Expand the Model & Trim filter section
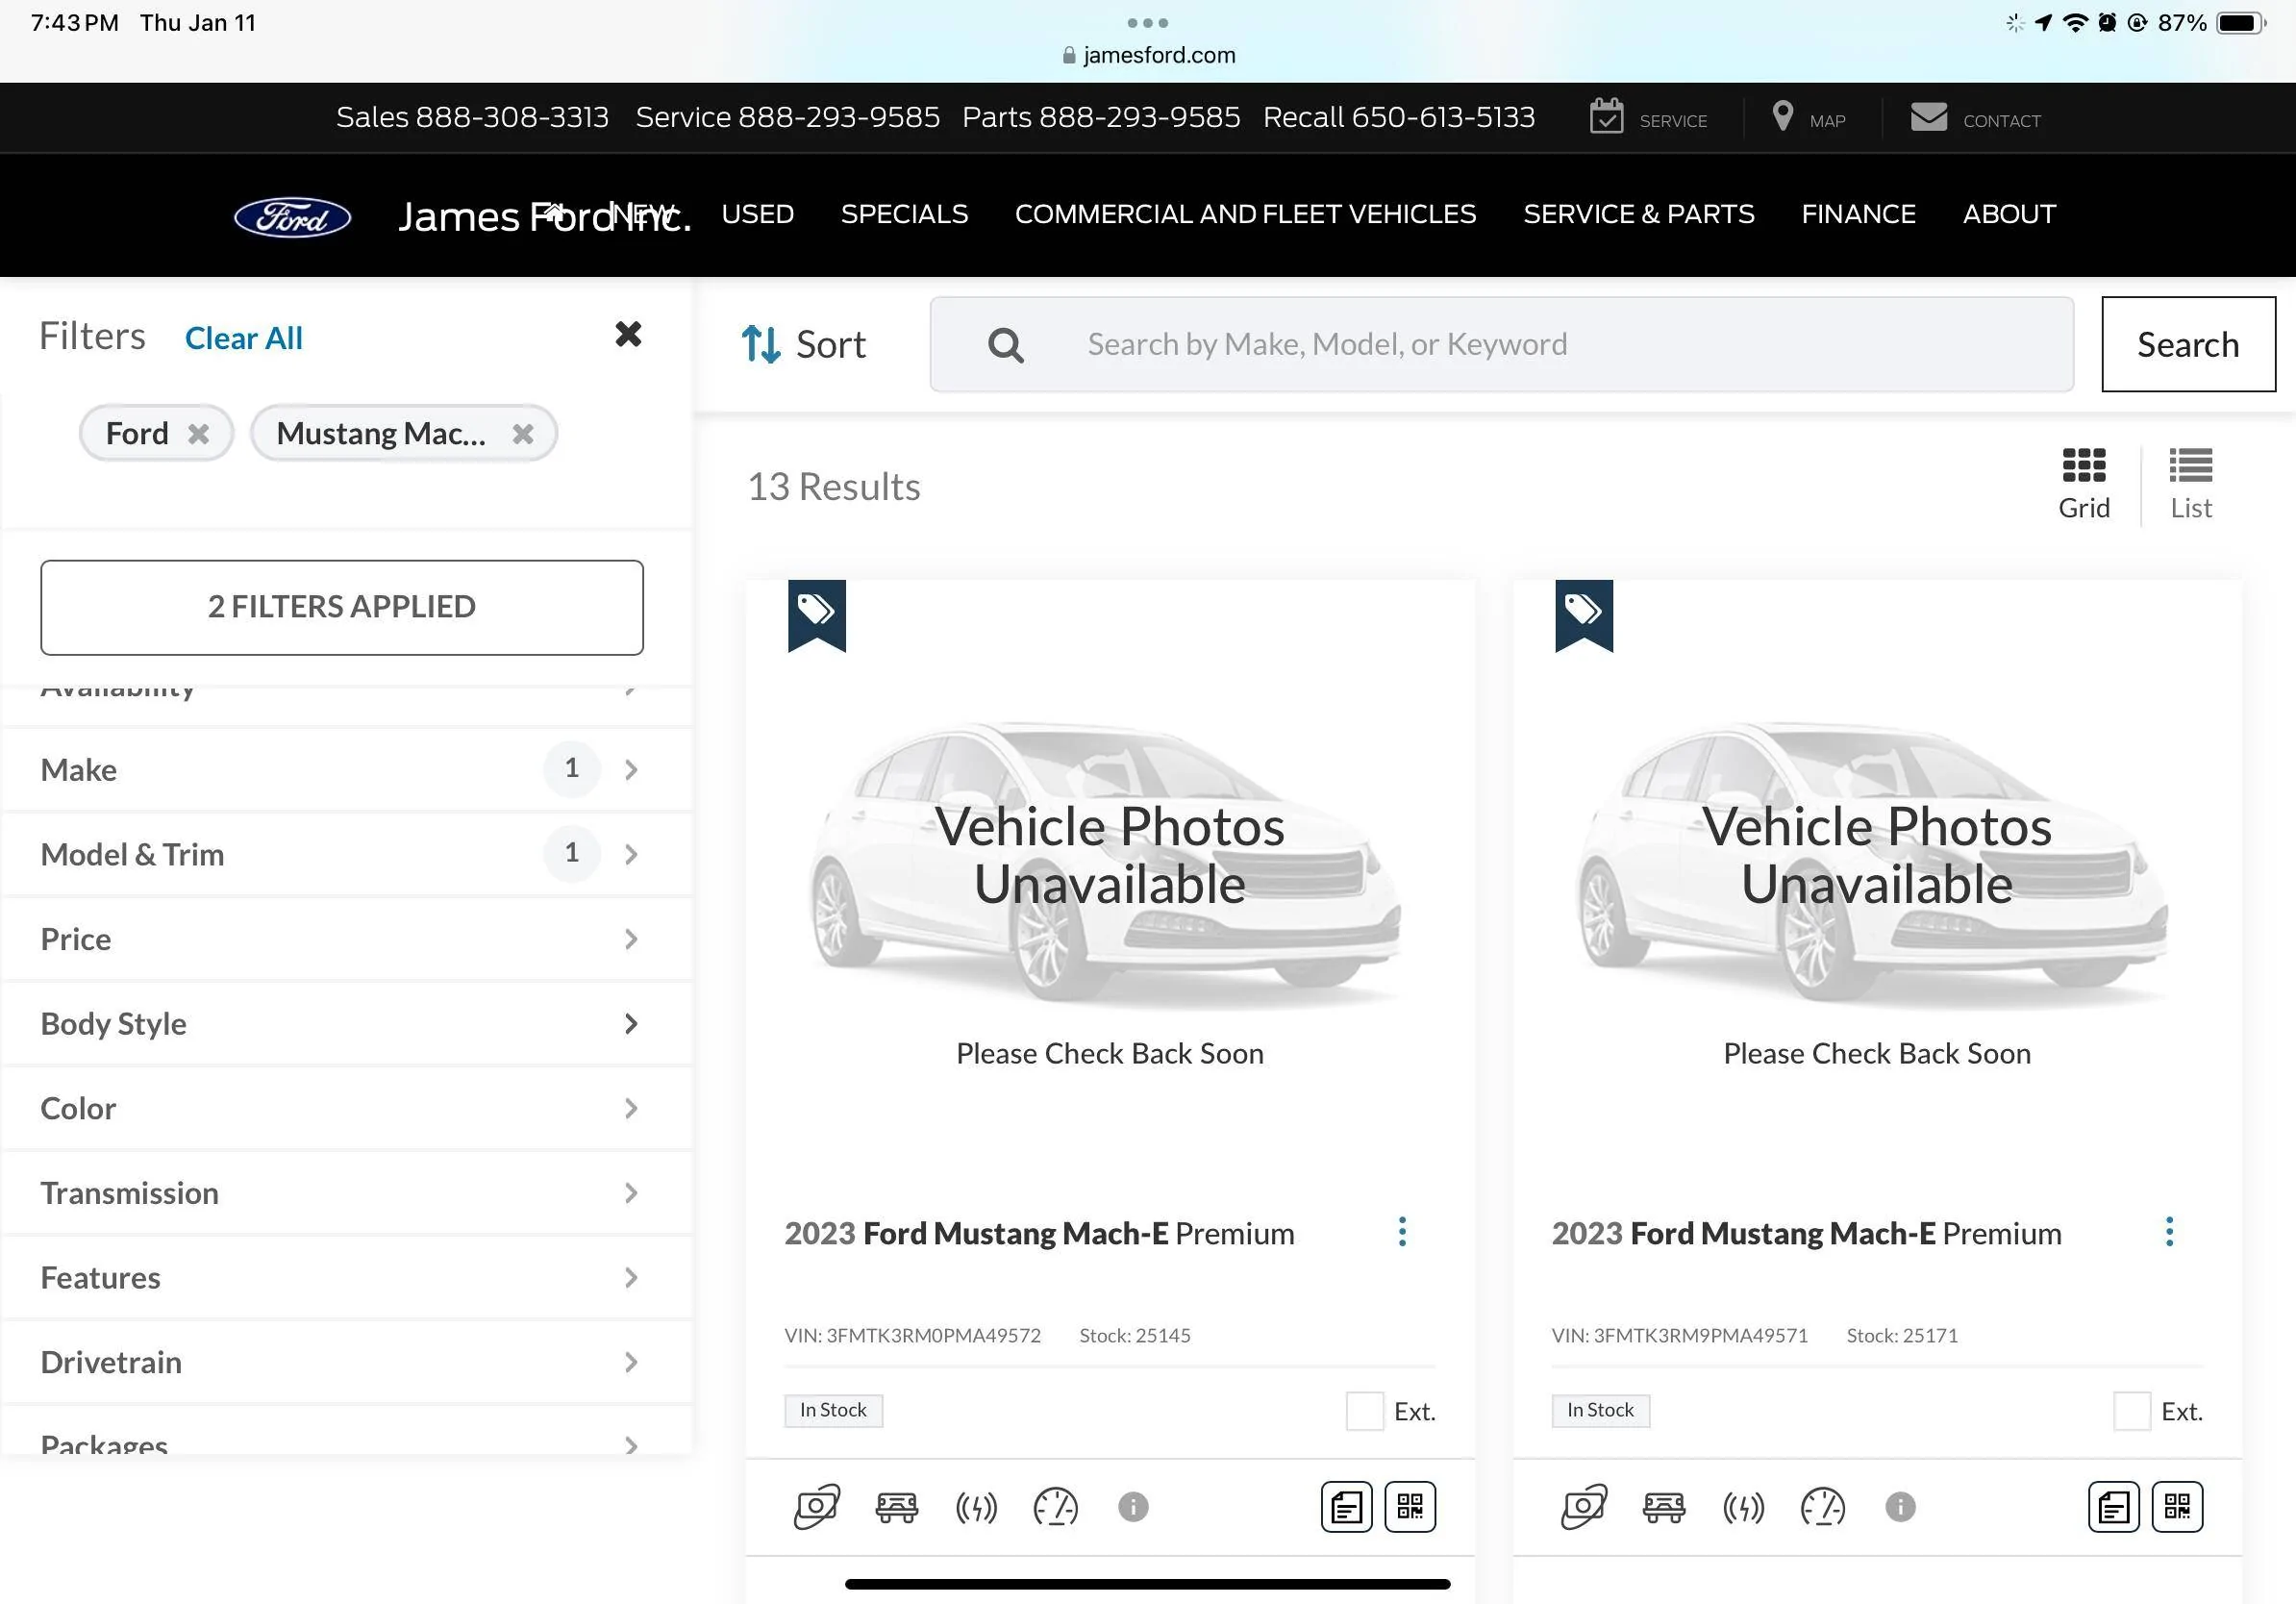 [x=346, y=854]
